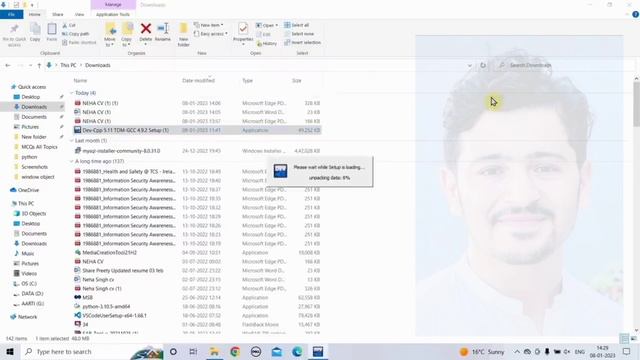Click Select all in the ribbon

(297, 25)
